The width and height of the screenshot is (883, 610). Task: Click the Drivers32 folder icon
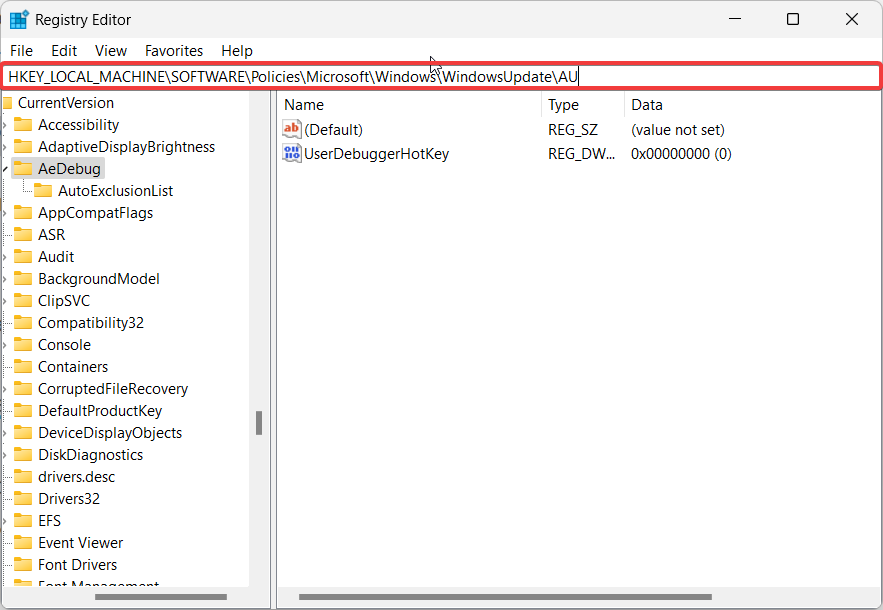[23, 498]
